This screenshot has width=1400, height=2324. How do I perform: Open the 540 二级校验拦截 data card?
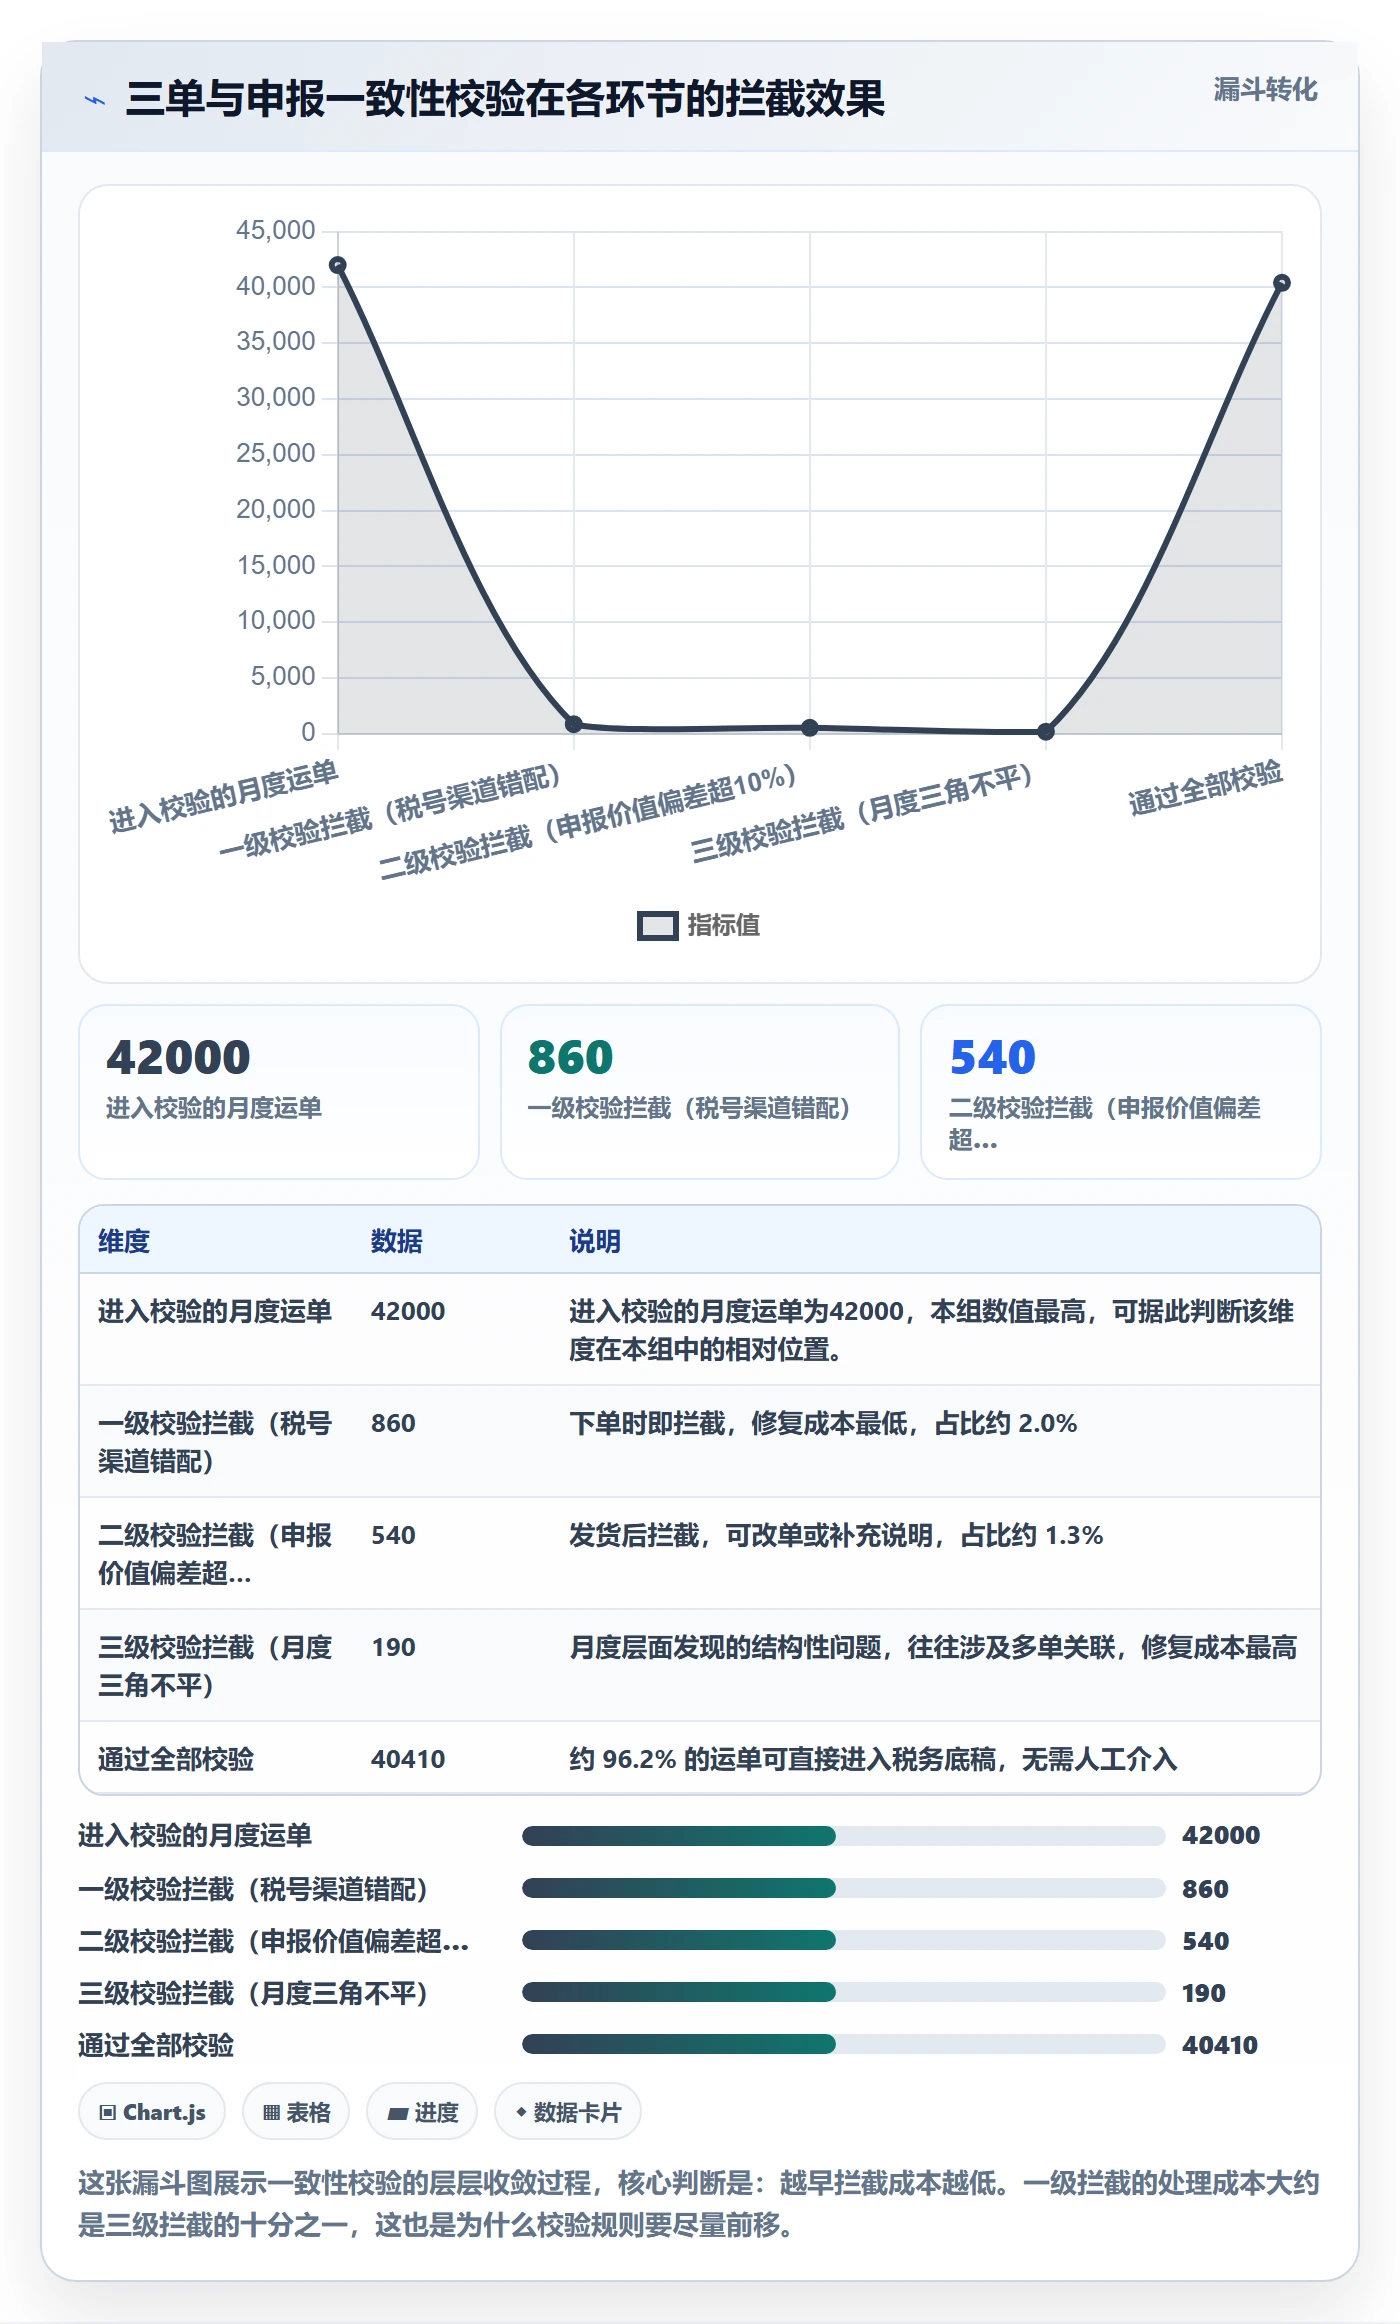[1121, 1092]
